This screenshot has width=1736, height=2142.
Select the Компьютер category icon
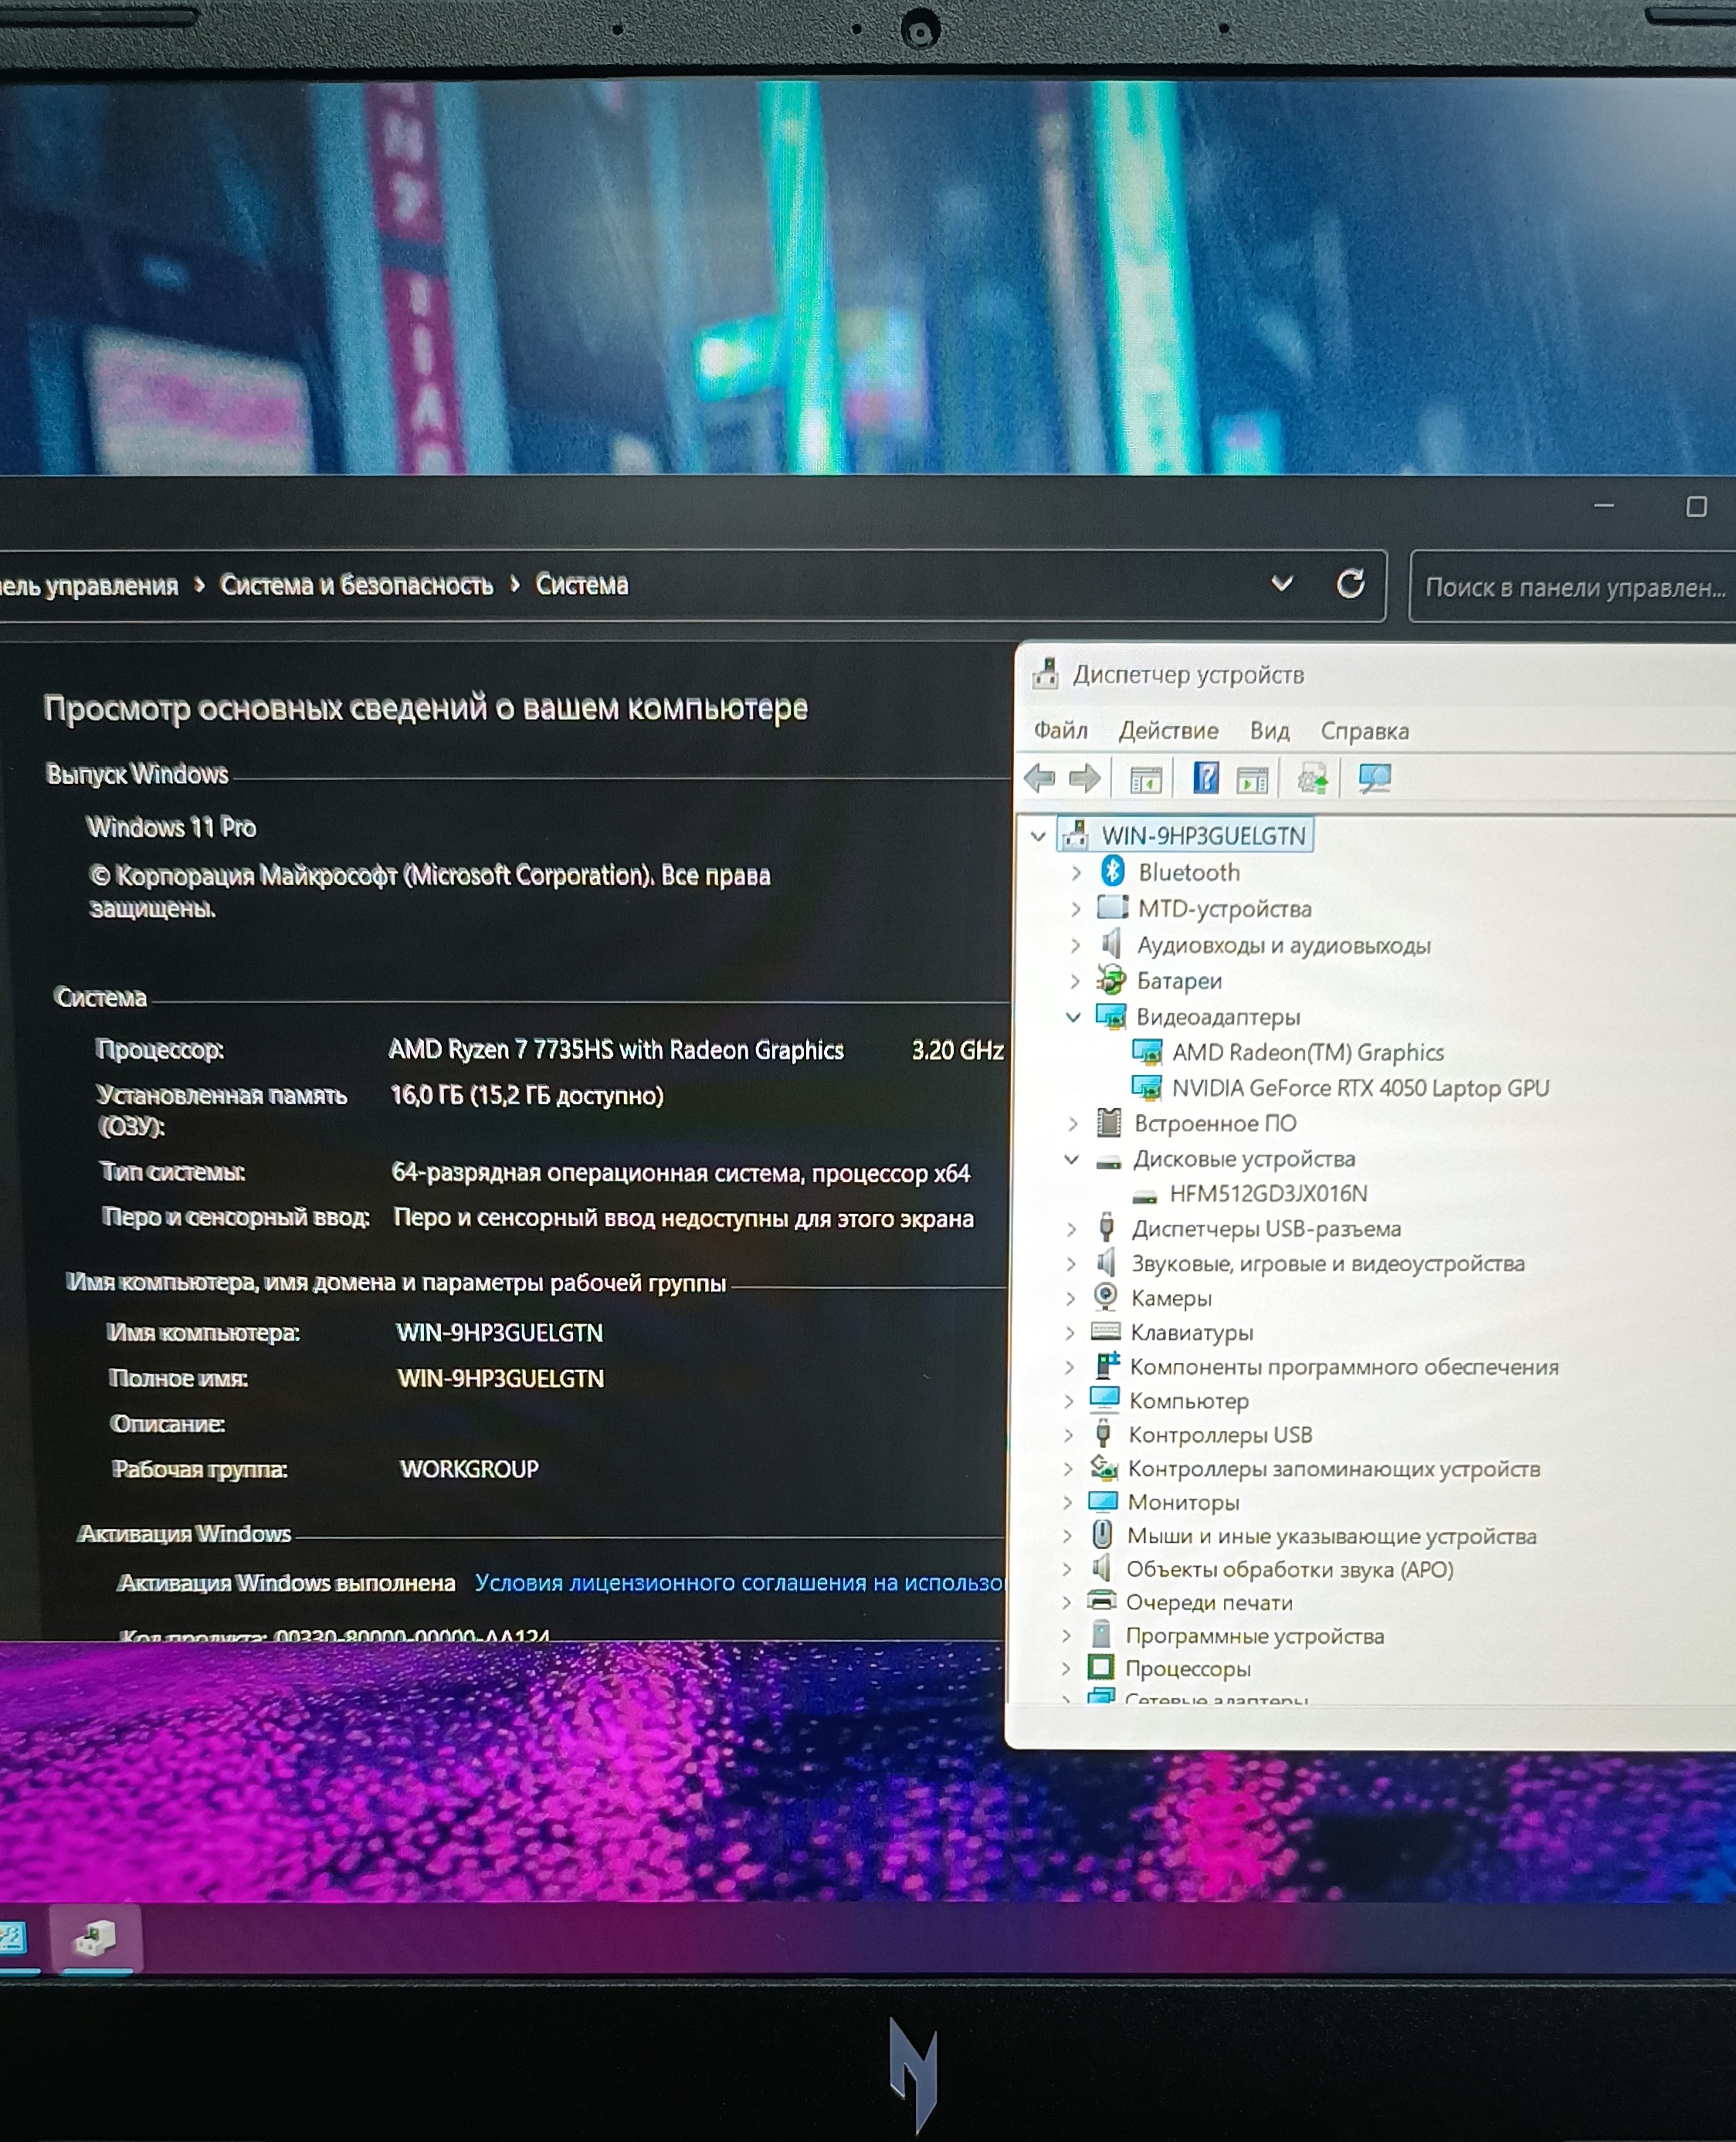[x=1104, y=1399]
